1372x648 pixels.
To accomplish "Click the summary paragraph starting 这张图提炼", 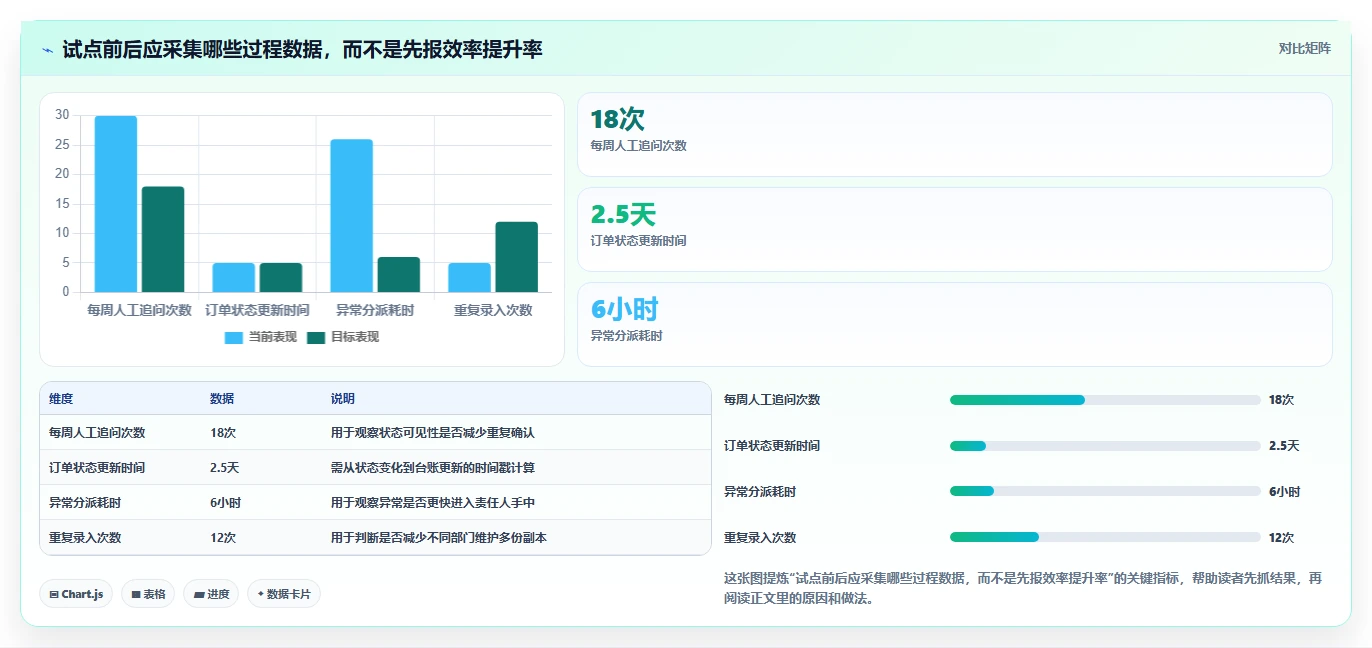I will (1023, 589).
